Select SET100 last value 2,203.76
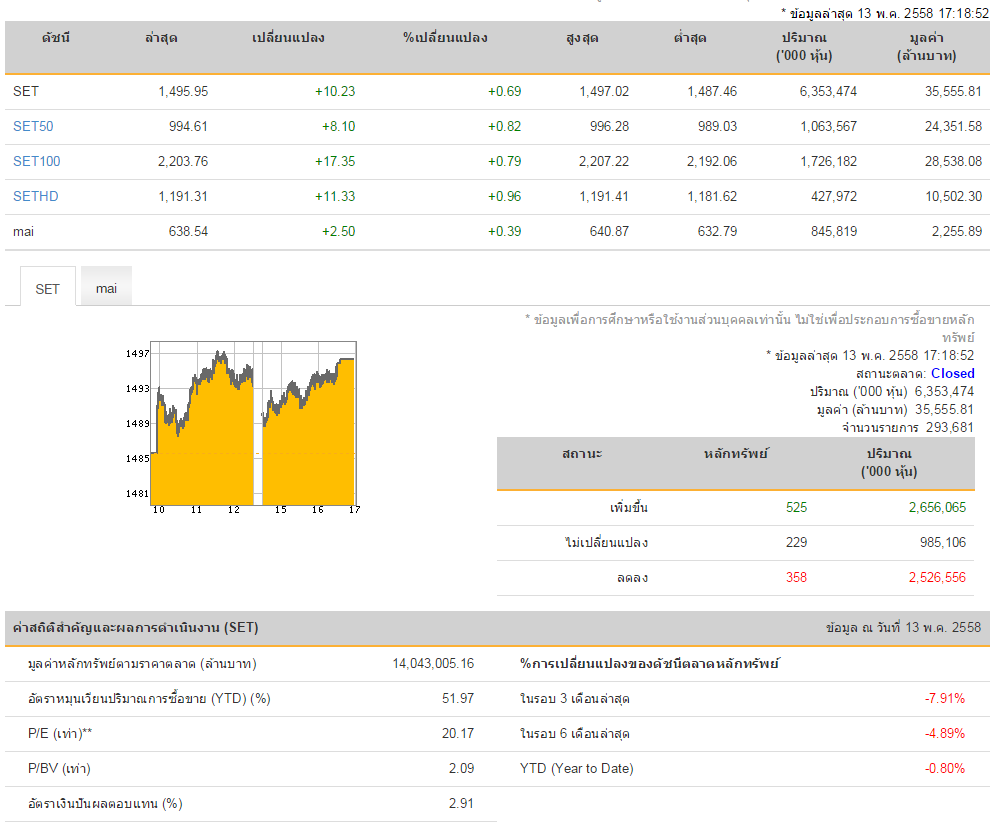 pos(183,161)
